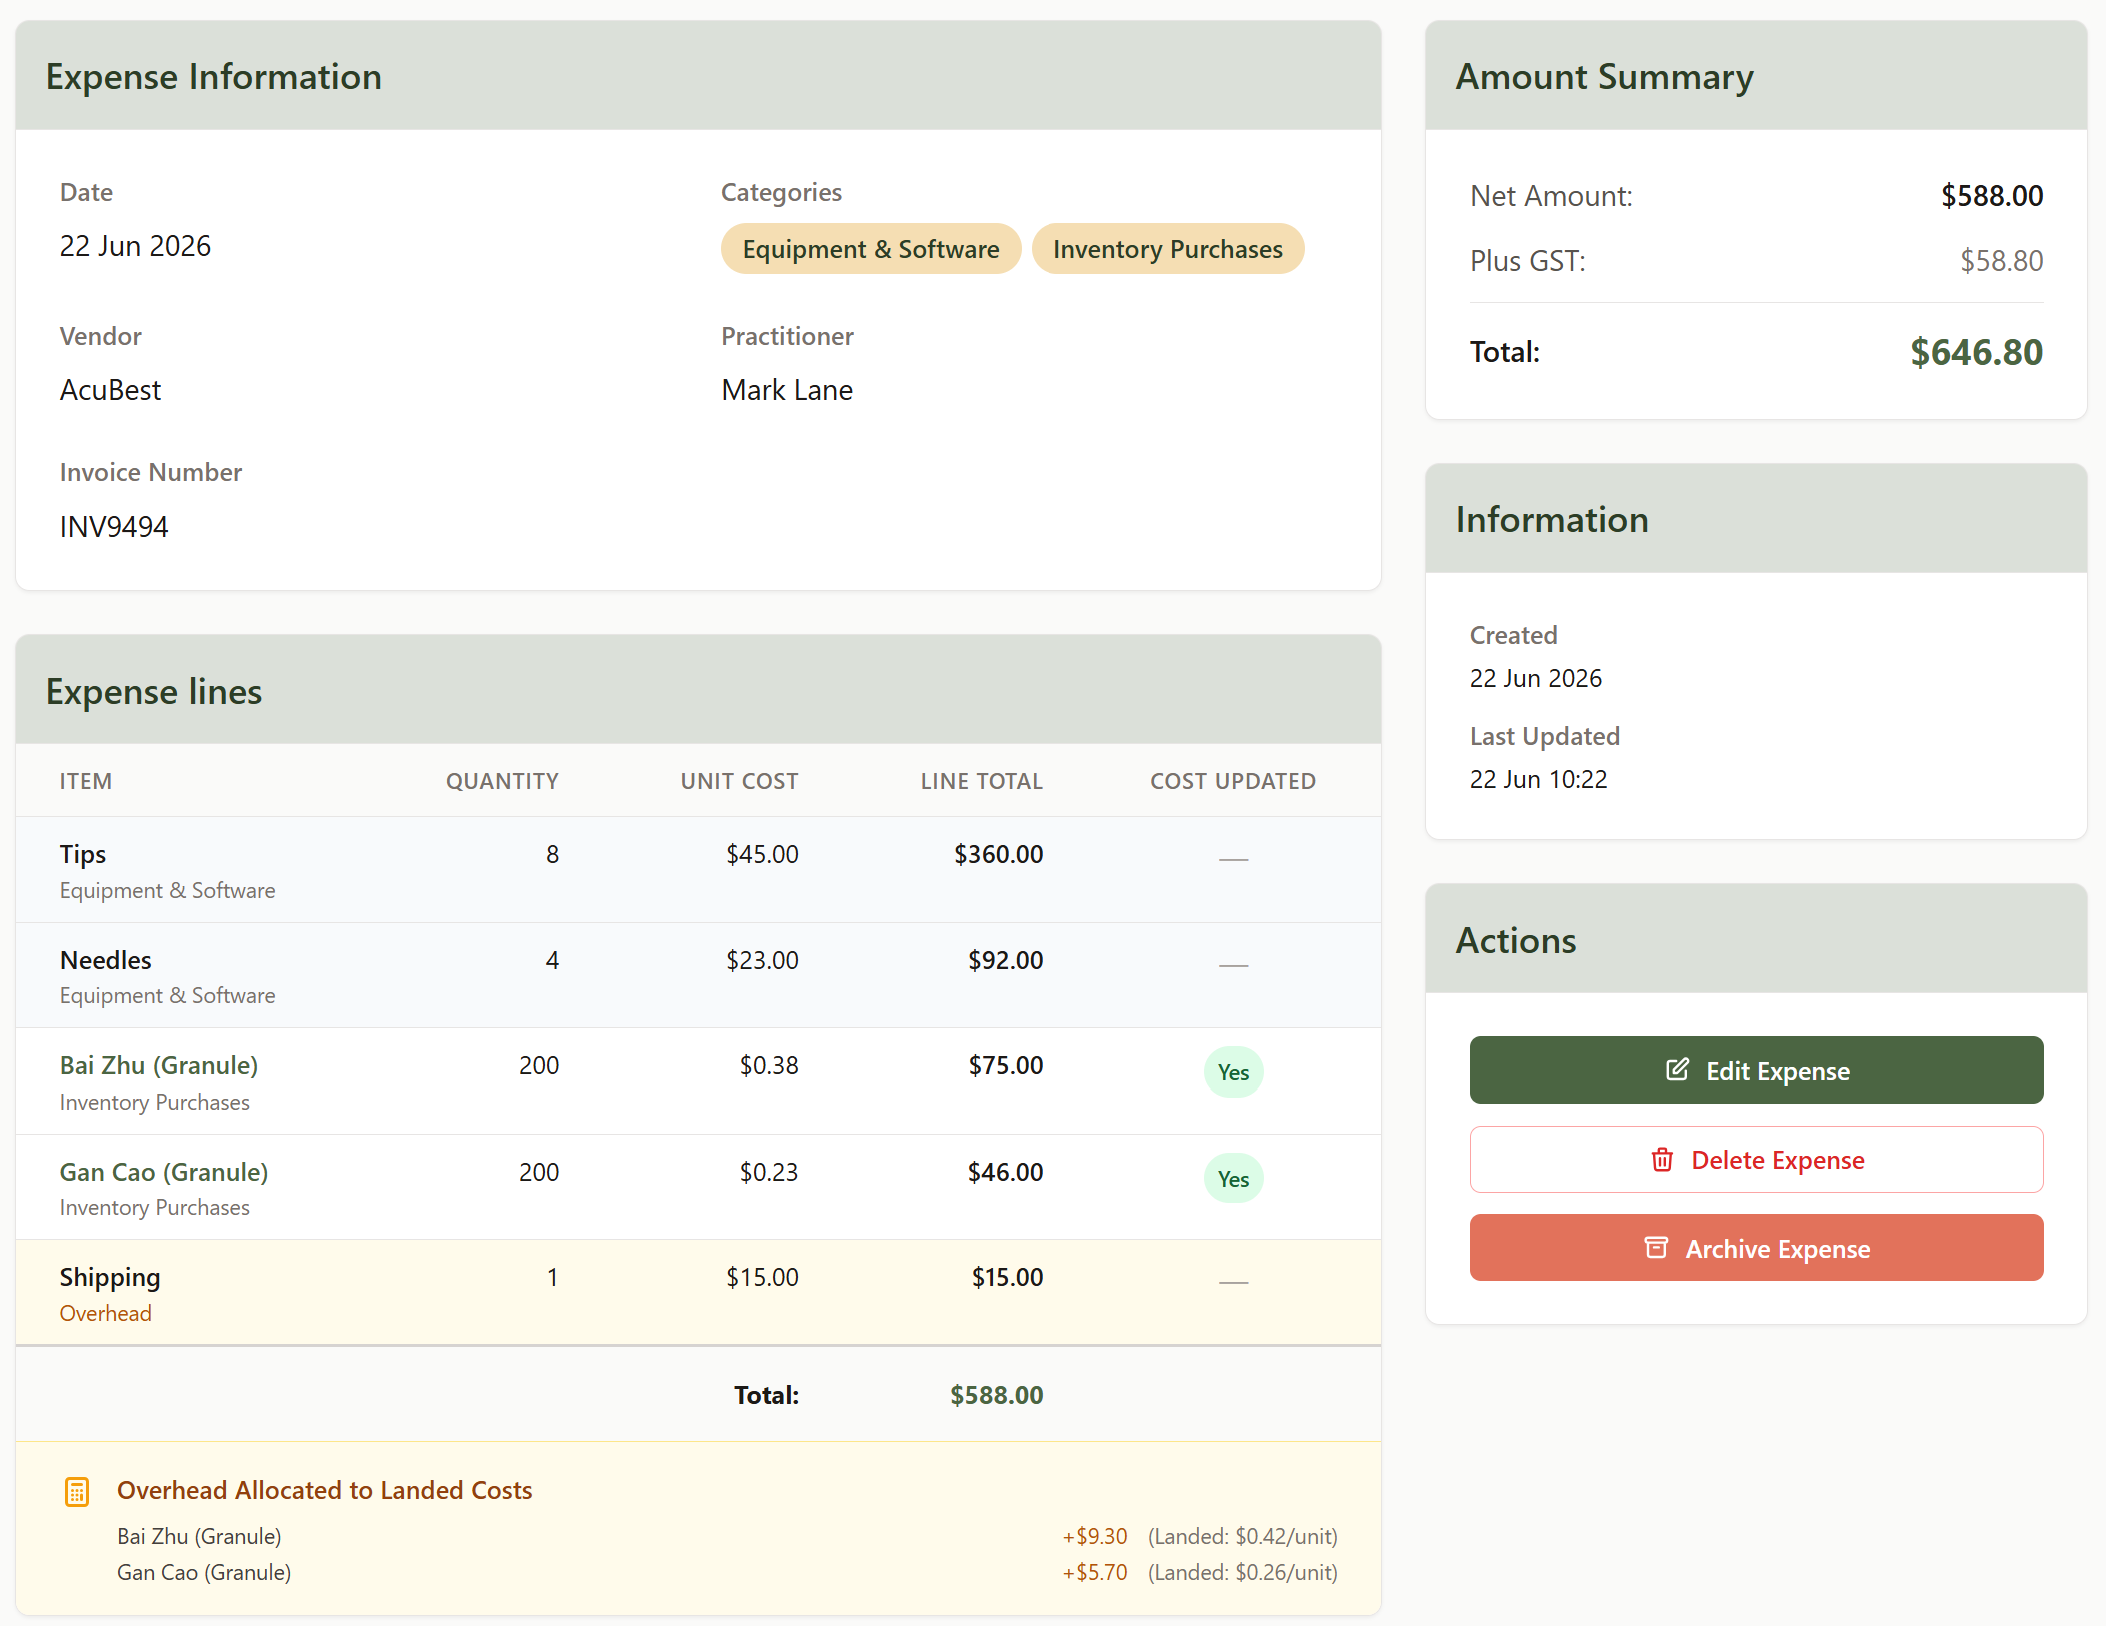This screenshot has height=1626, width=2106.
Task: Click the UNIT COST column header
Action: (739, 781)
